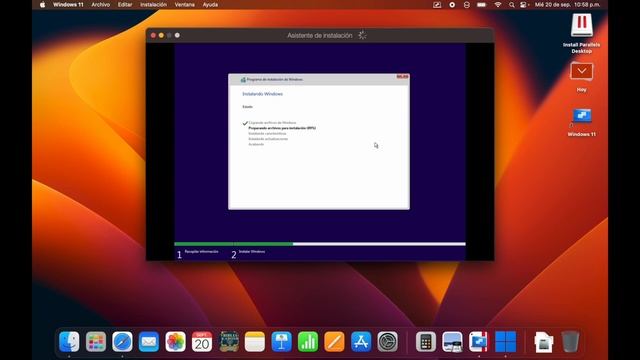Viewport: 640px width, 360px height.
Task: Open Install Parallels Desktop disk on desktop
Action: (582, 33)
